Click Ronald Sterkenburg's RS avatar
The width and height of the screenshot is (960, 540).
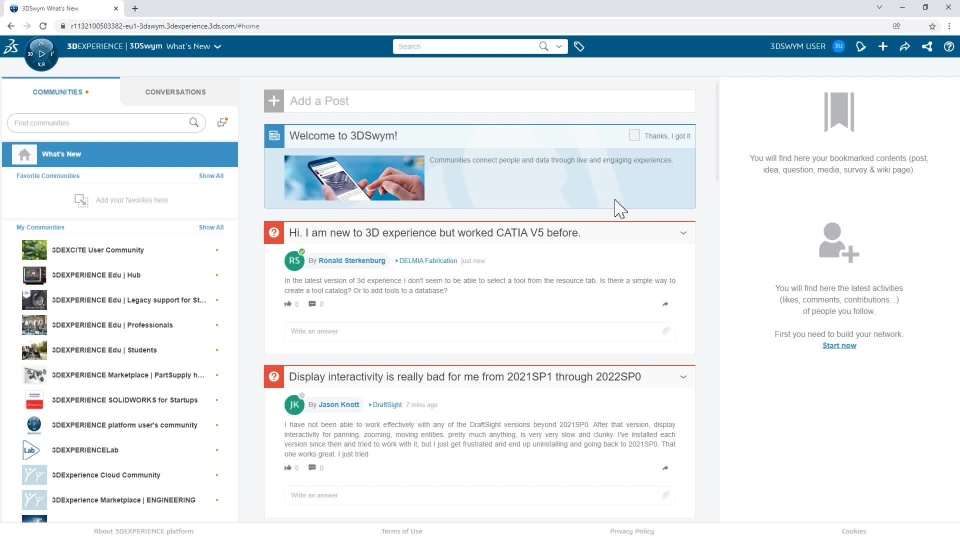(x=294, y=260)
